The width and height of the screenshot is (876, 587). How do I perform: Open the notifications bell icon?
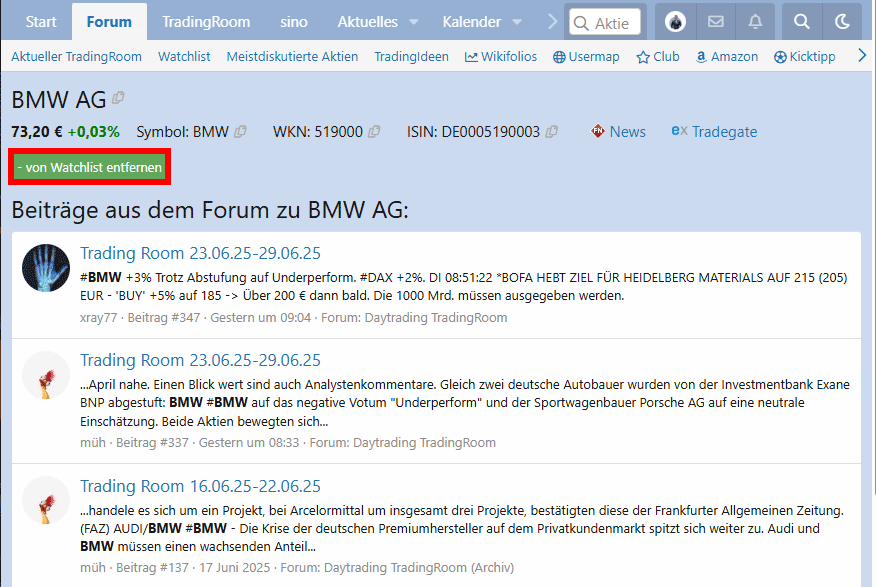click(755, 22)
